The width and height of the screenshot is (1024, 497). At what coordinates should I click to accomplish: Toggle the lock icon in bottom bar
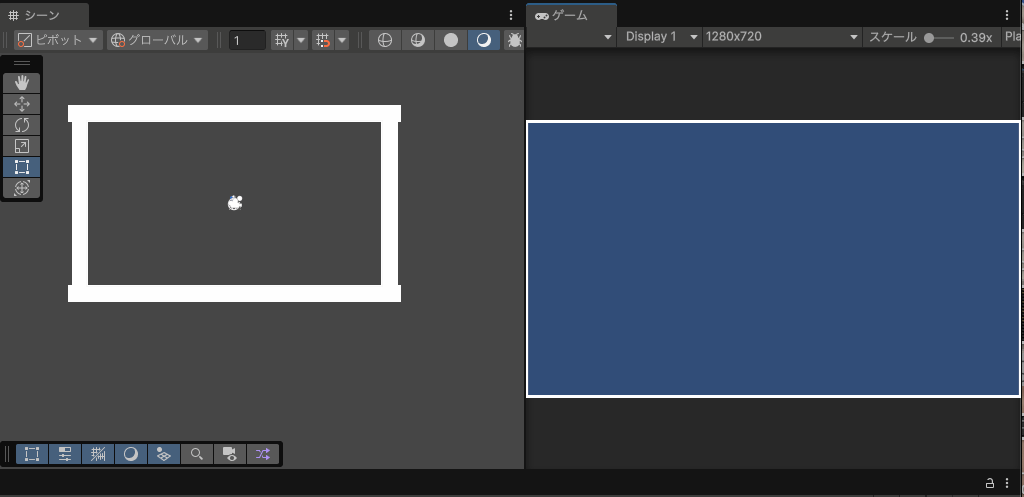click(x=990, y=483)
